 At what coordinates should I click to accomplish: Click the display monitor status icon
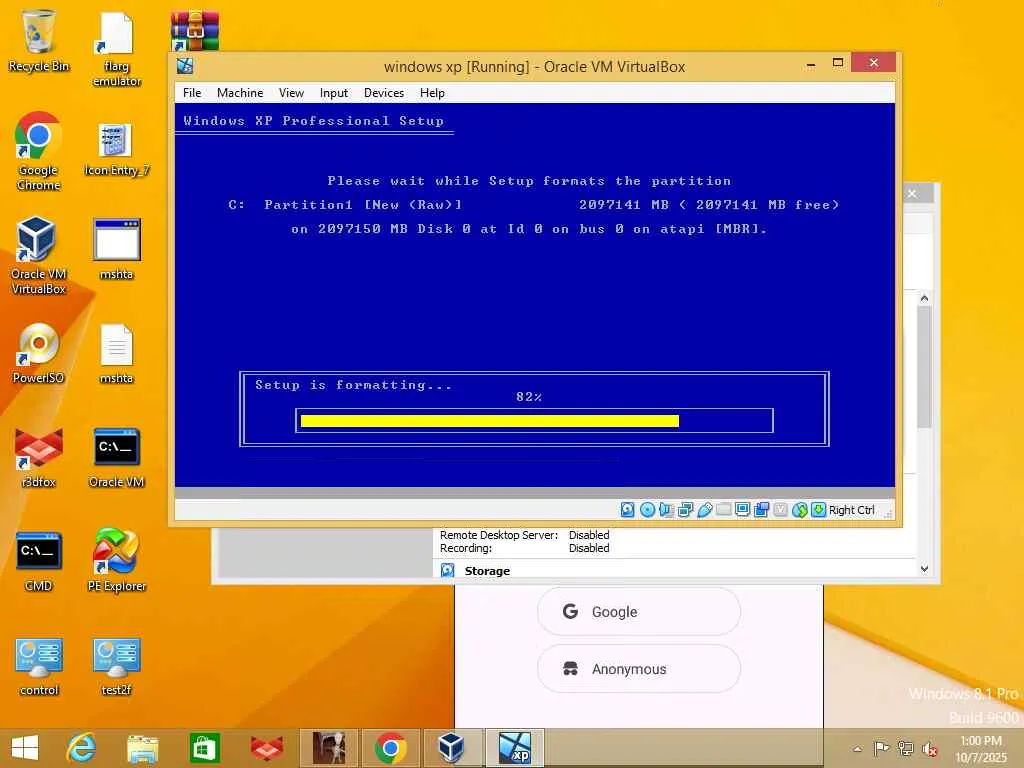tap(743, 510)
